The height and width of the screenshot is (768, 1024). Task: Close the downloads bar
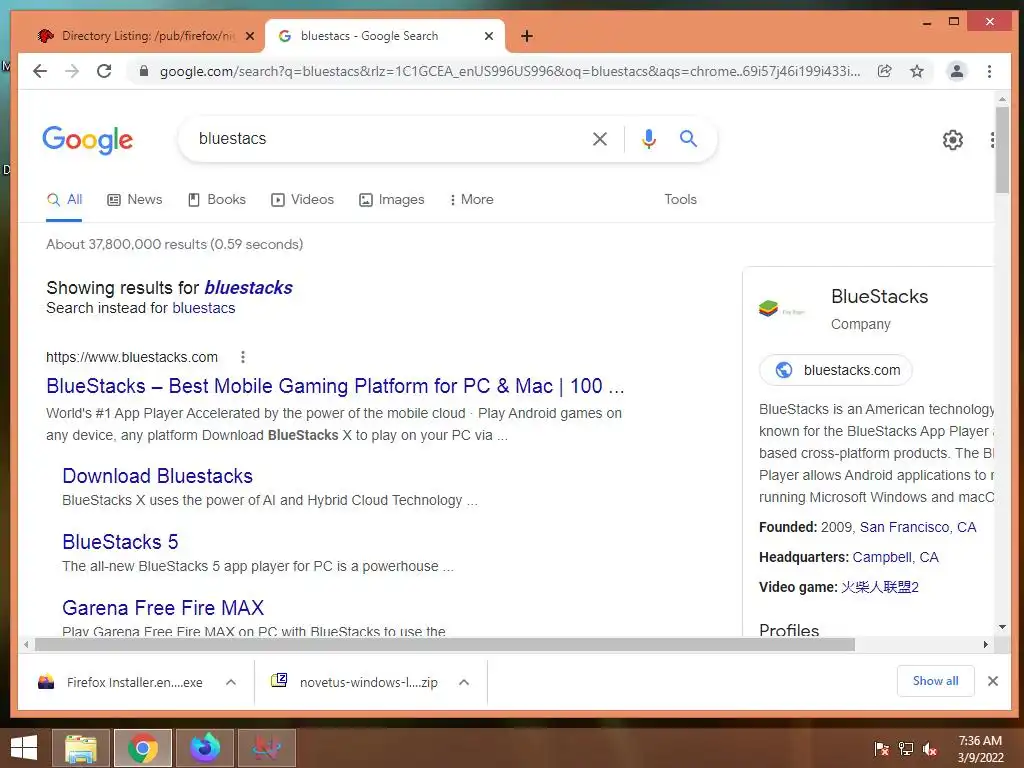coord(993,681)
